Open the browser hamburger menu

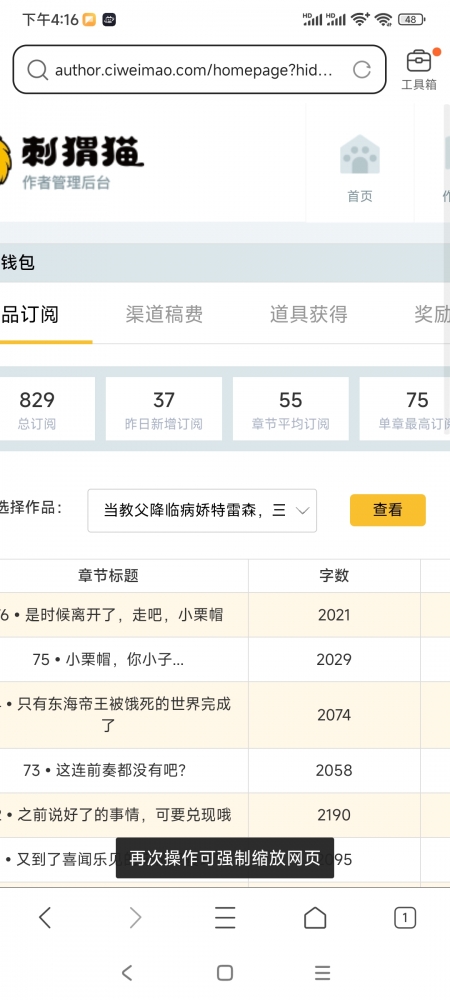[x=225, y=918]
